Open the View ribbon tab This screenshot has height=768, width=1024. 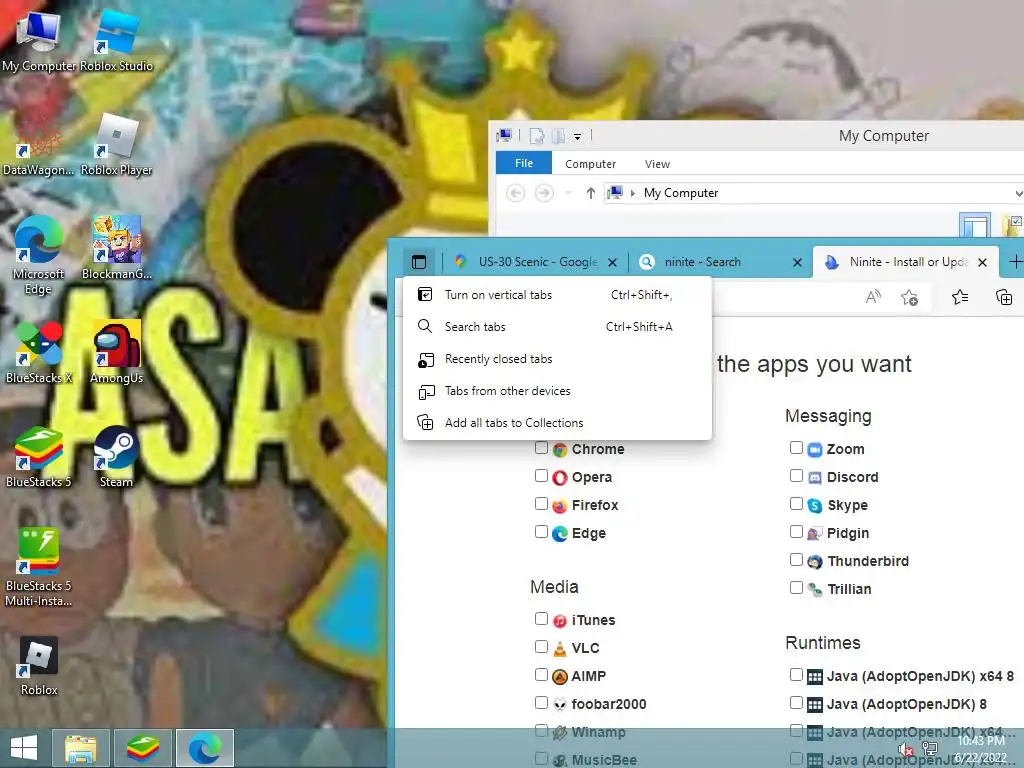coord(657,164)
